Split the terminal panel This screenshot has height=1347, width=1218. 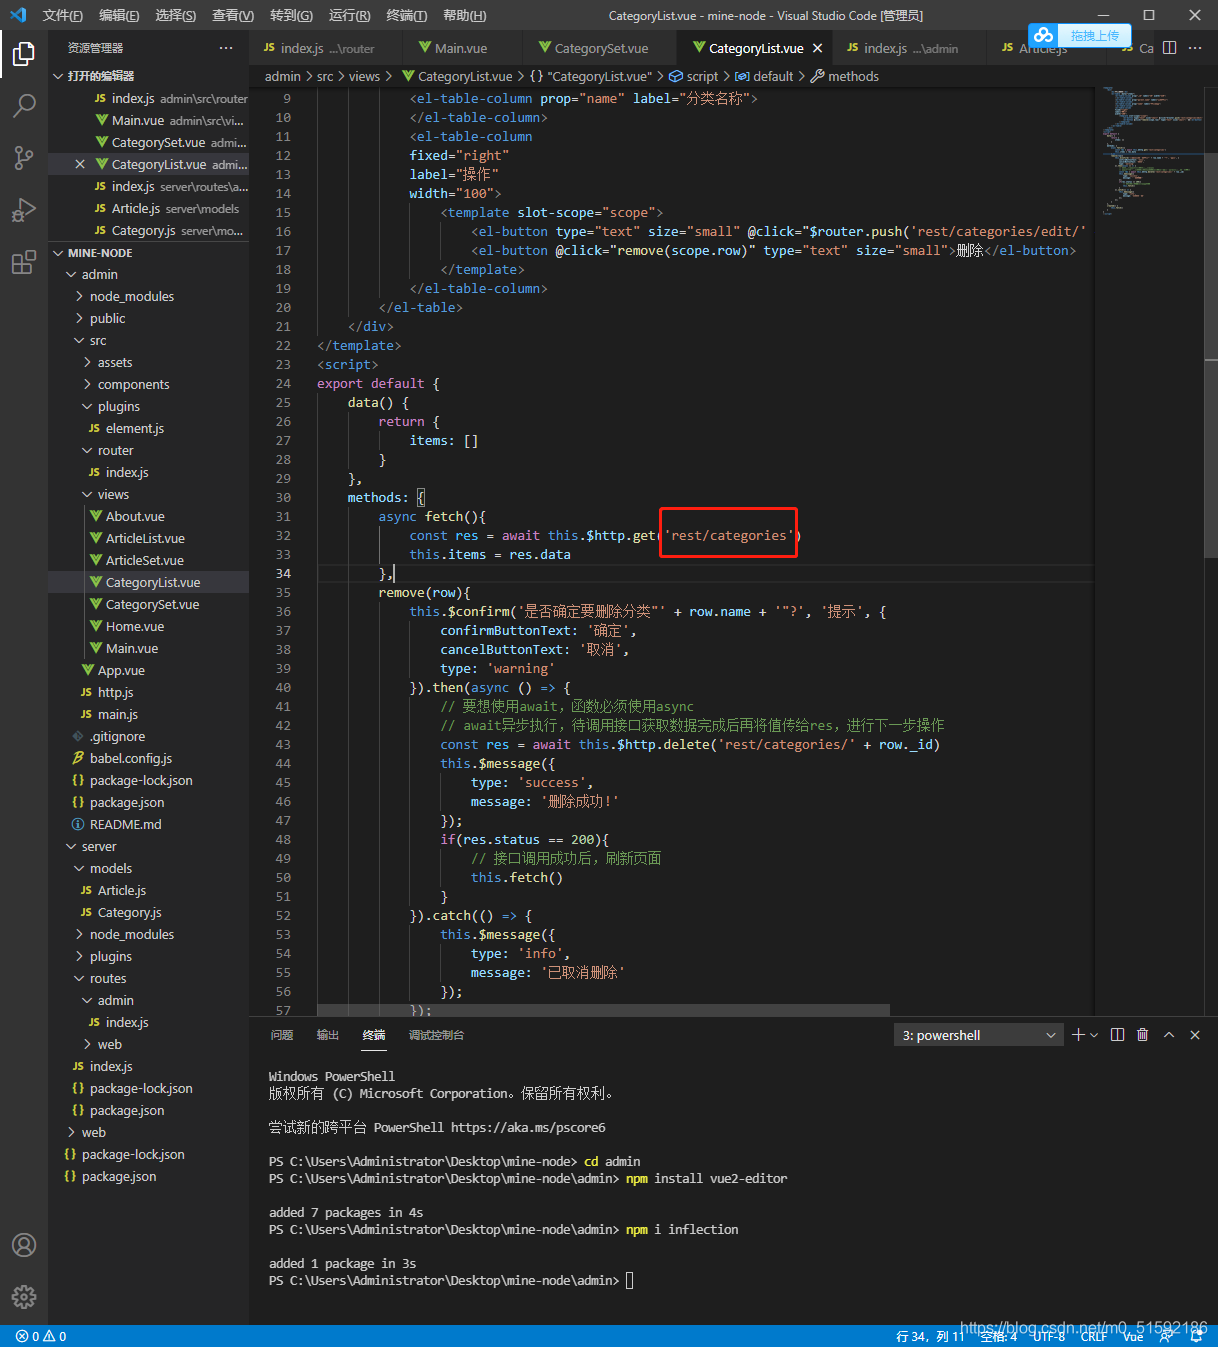(1118, 1035)
